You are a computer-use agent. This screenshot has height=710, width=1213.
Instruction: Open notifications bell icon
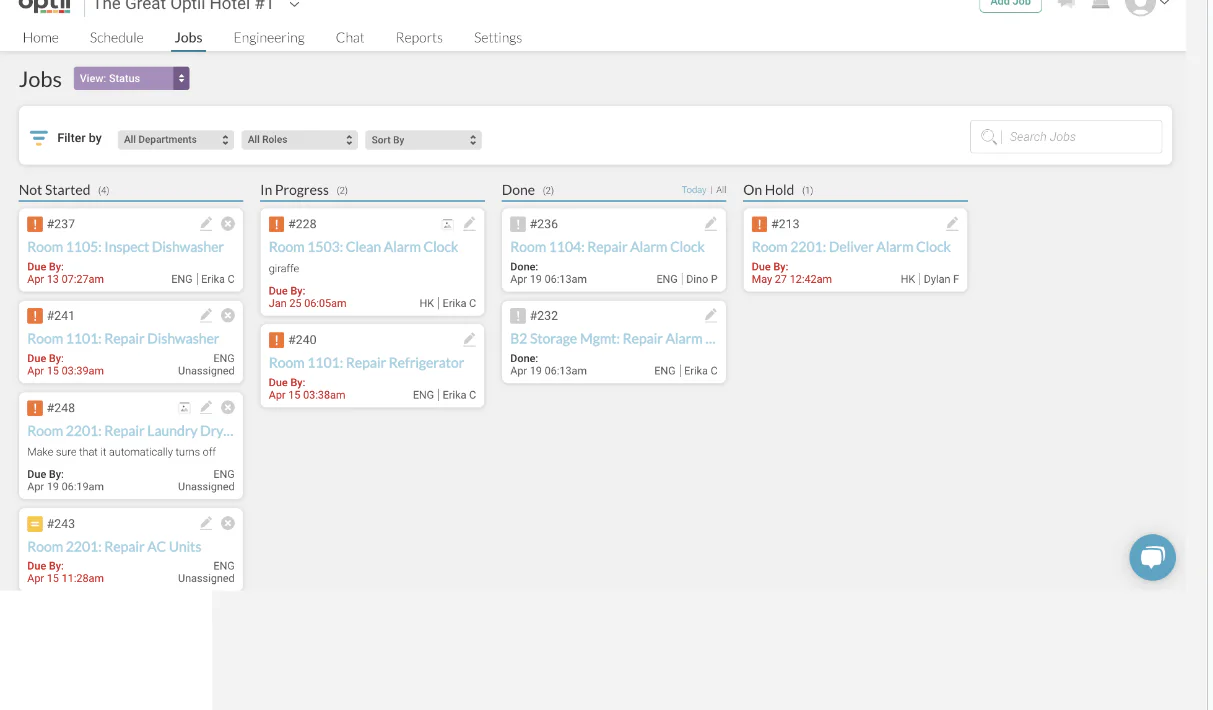[1101, 4]
